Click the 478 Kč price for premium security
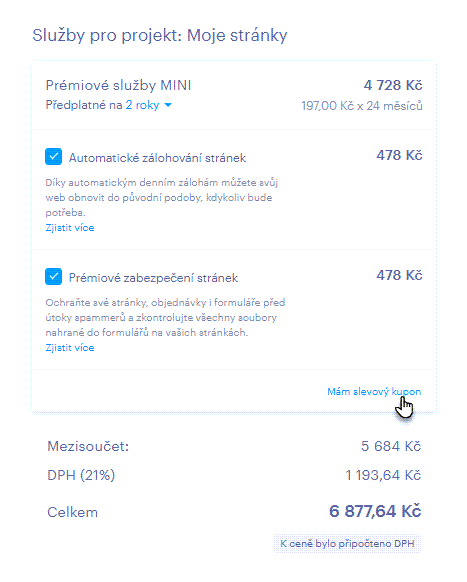This screenshot has width=467, height=582. [x=399, y=275]
